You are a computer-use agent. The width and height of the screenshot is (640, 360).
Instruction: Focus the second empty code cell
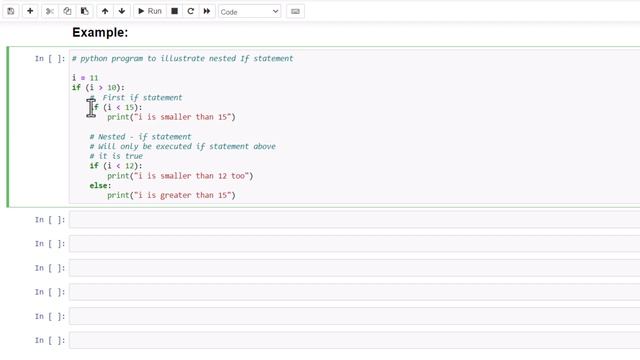click(354, 244)
